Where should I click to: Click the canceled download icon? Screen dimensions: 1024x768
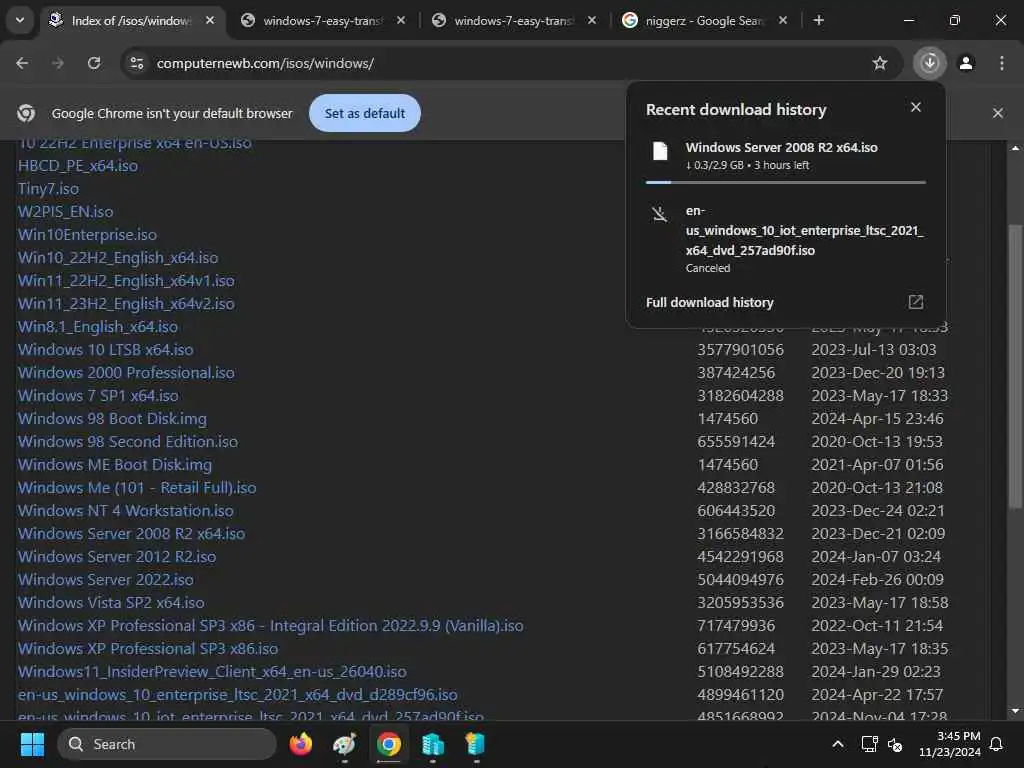(x=660, y=214)
